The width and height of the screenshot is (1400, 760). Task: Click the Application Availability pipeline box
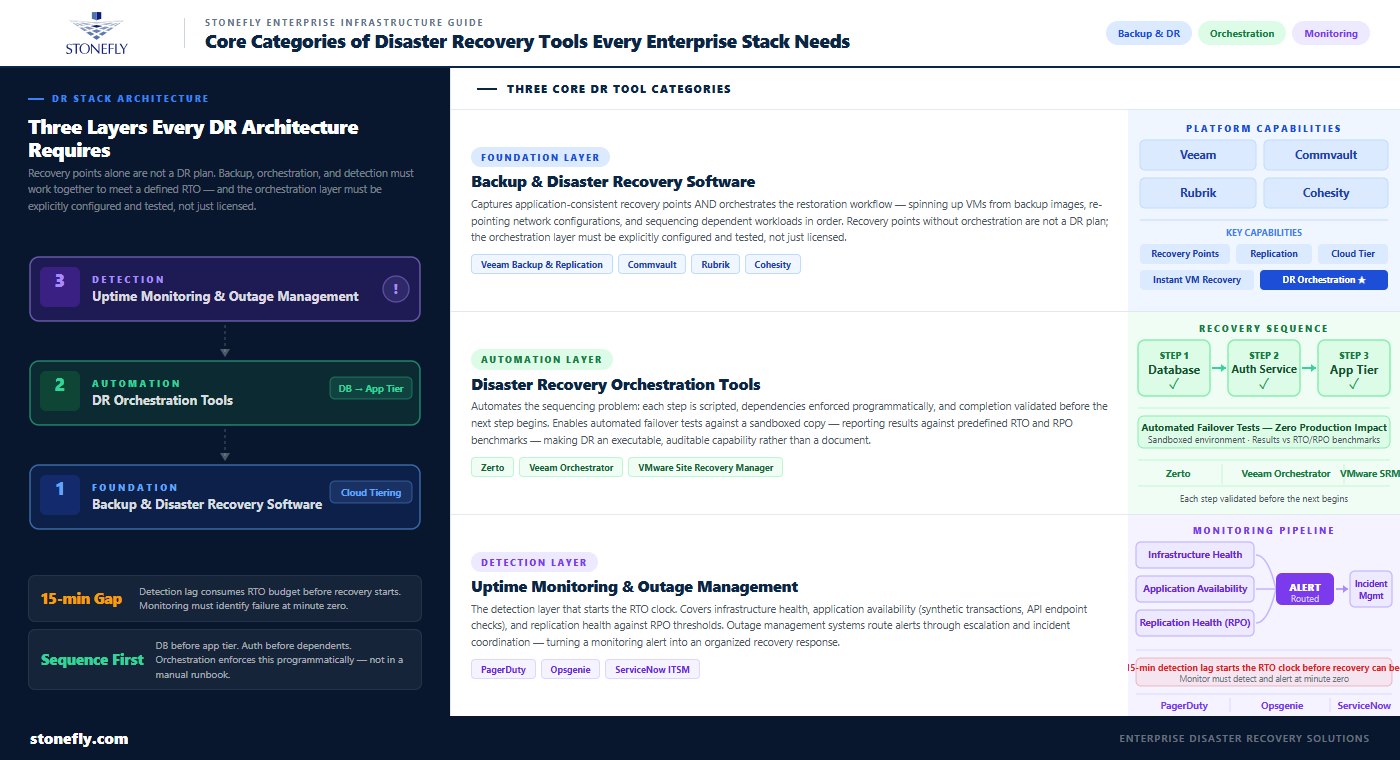tap(1195, 589)
